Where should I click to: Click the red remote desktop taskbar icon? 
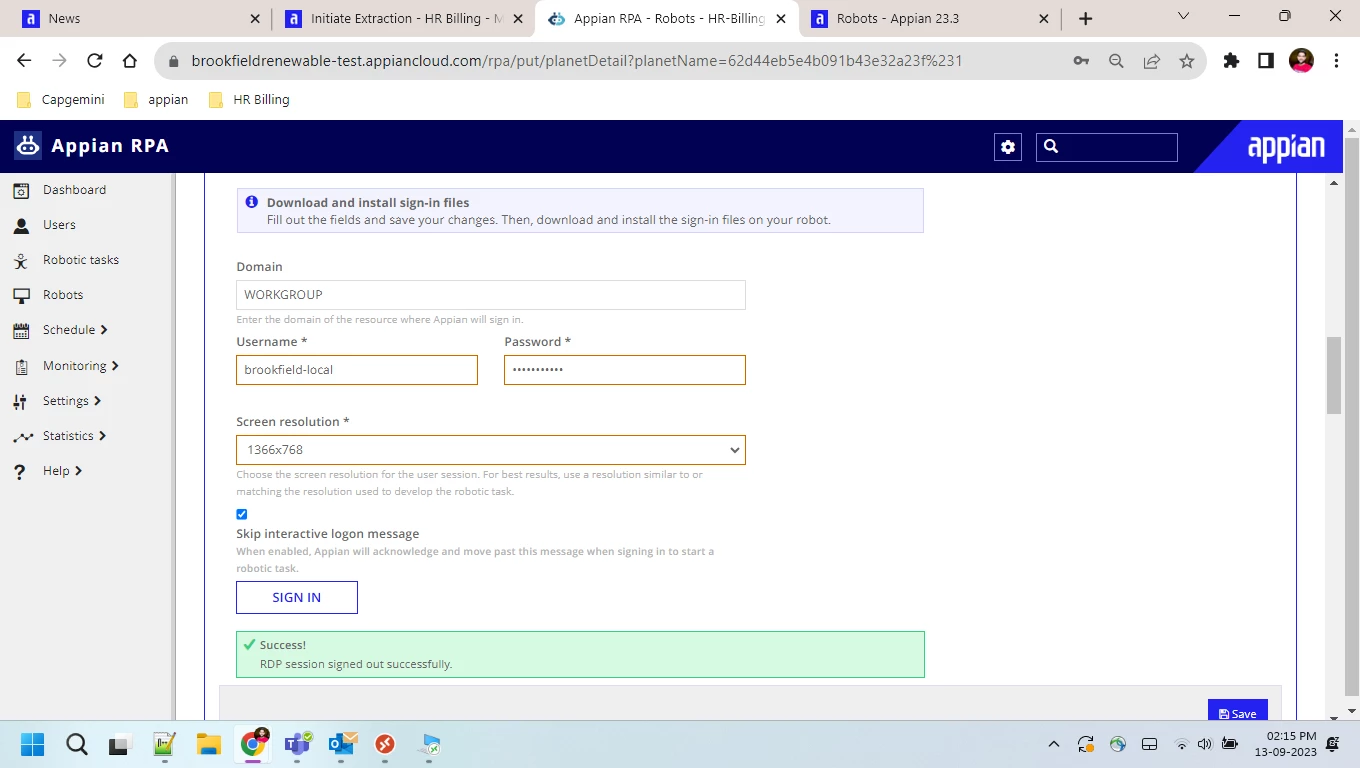[x=385, y=744]
